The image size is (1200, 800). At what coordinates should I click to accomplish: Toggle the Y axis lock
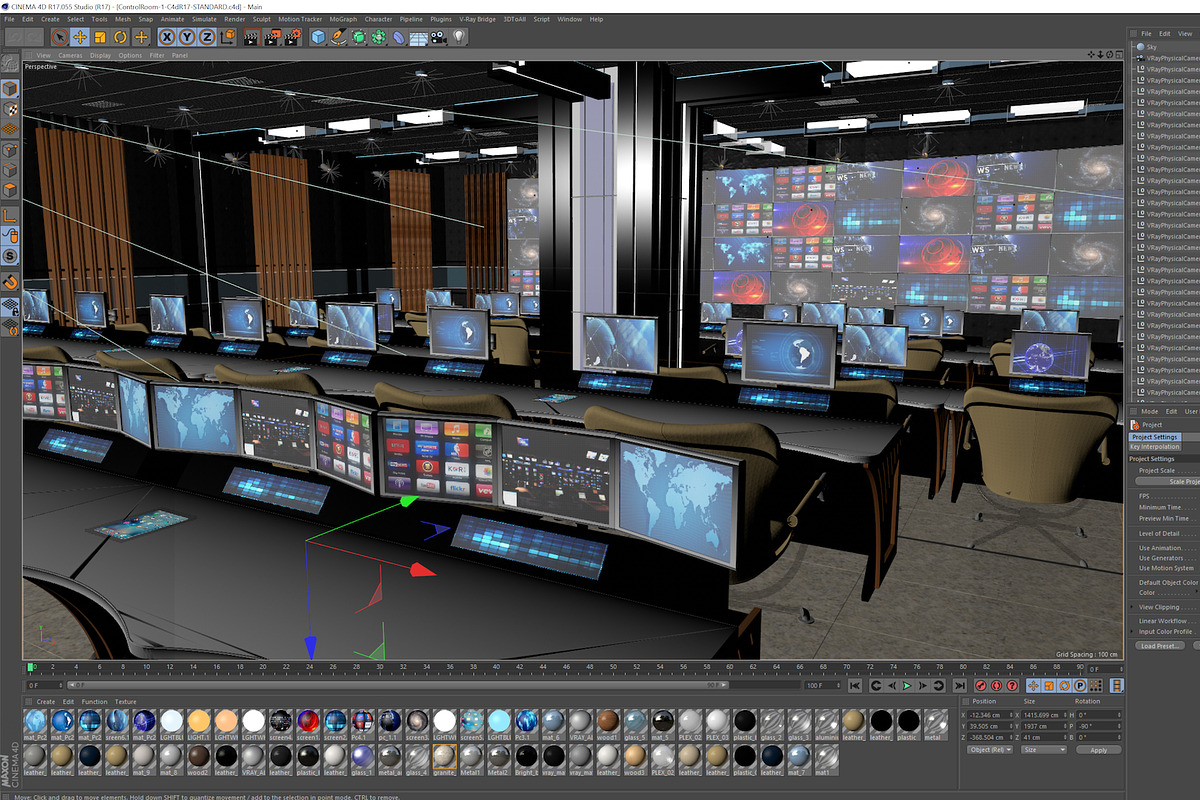[x=187, y=37]
